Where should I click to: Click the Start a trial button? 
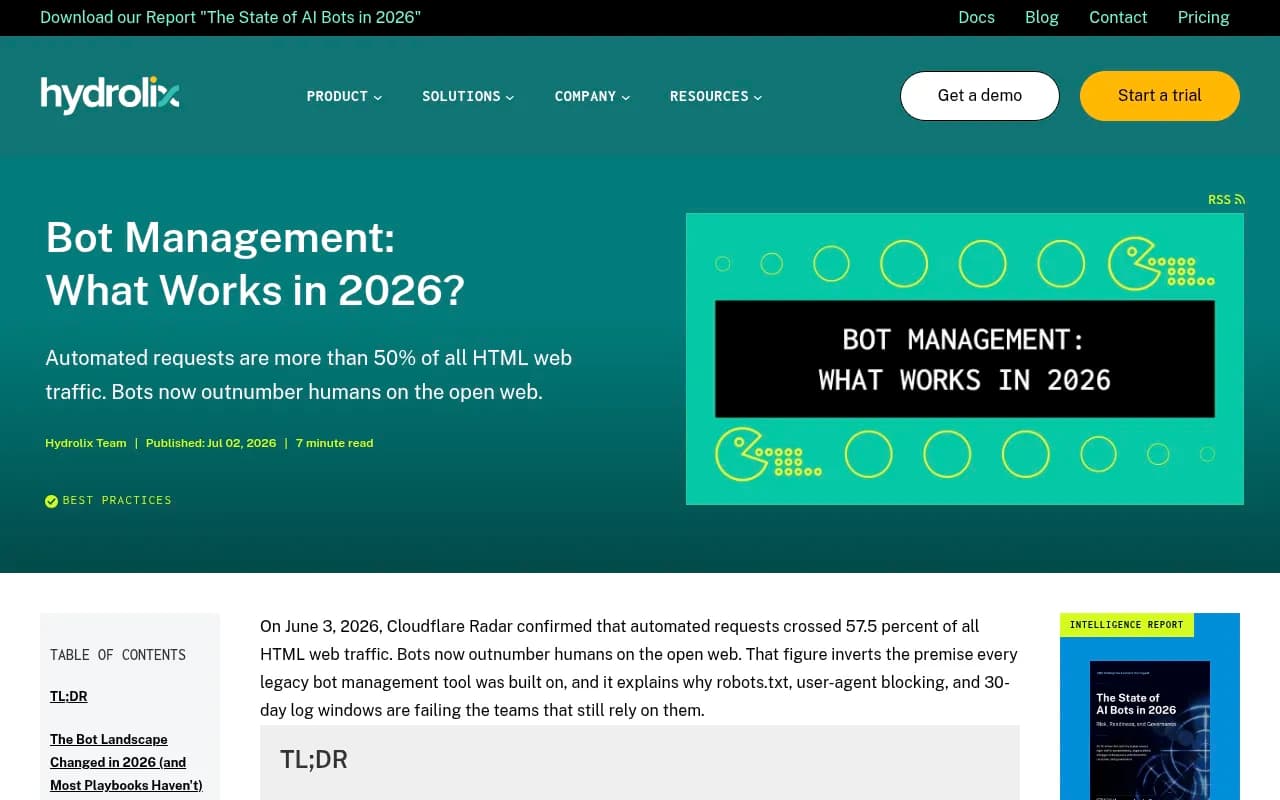click(x=1160, y=96)
